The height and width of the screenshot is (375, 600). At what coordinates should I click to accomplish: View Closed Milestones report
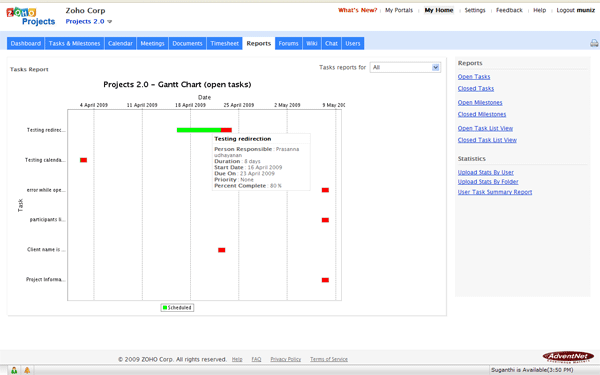pyautogui.click(x=482, y=114)
